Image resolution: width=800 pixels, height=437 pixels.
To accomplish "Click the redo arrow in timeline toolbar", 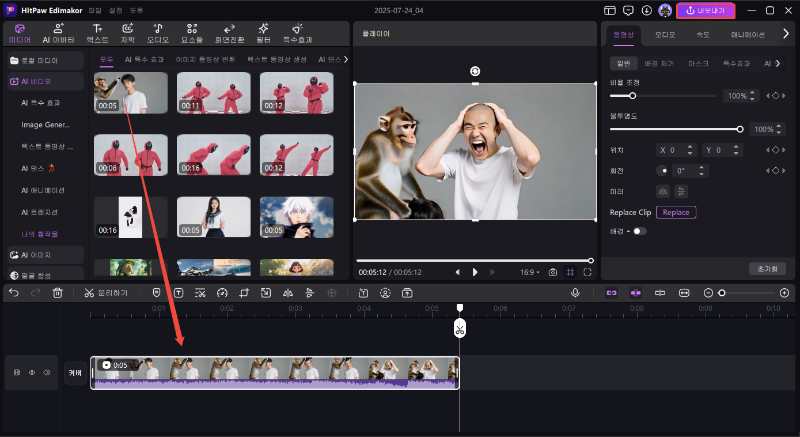I will coord(35,293).
